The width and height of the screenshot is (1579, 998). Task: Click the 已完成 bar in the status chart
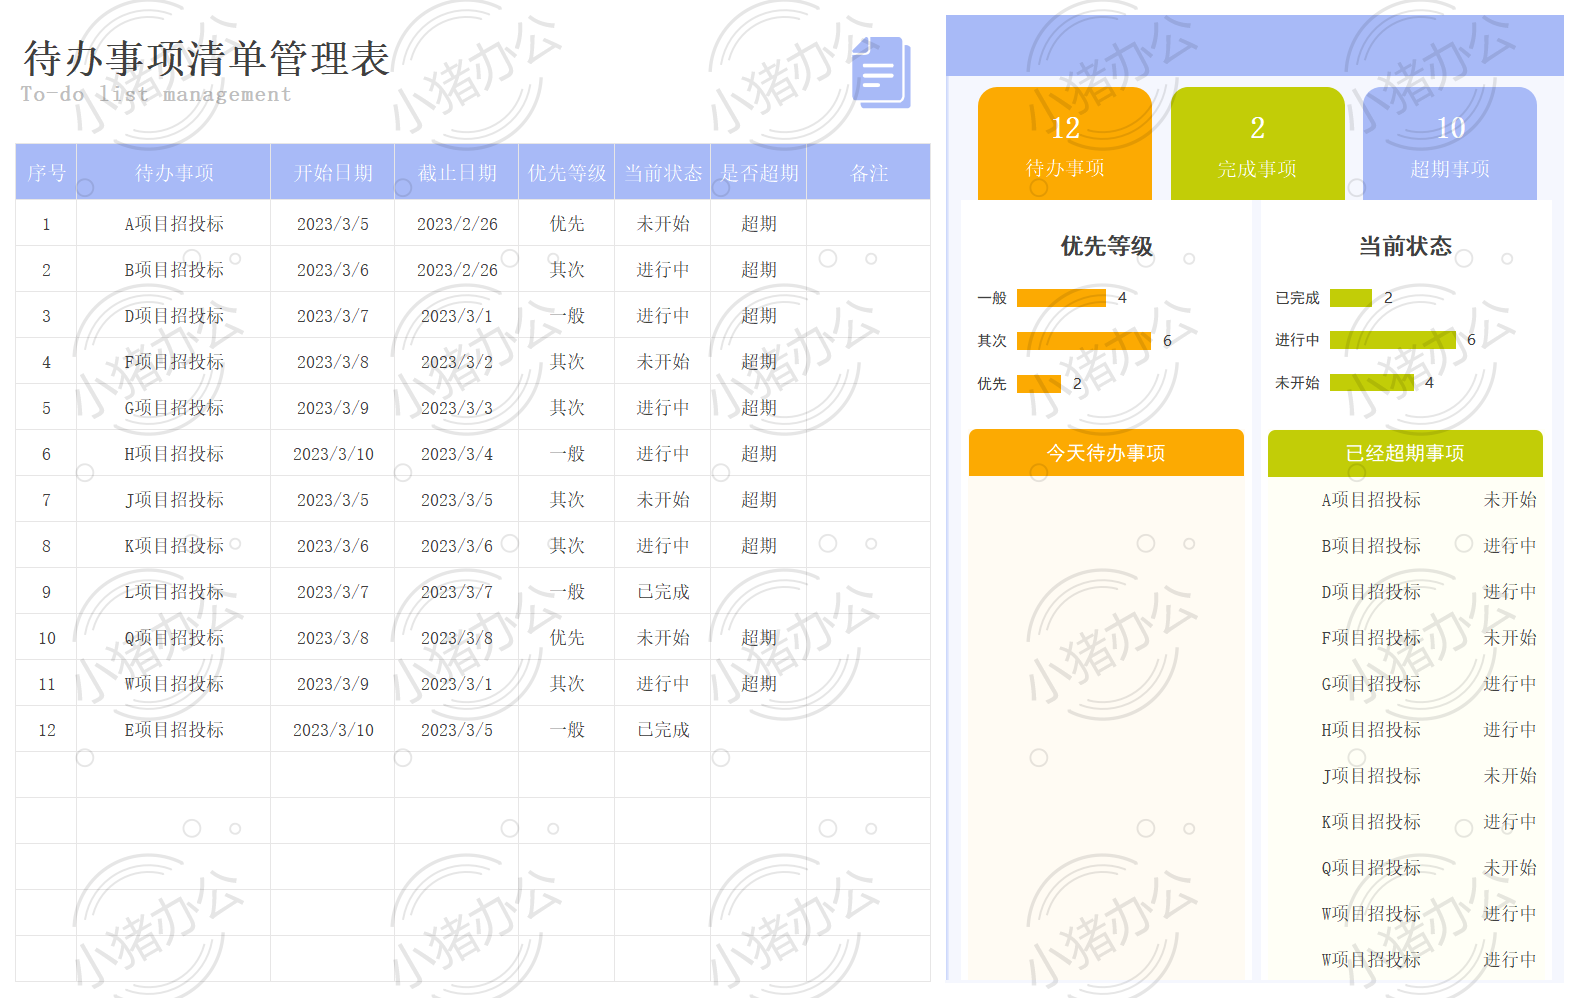[x=1351, y=298]
